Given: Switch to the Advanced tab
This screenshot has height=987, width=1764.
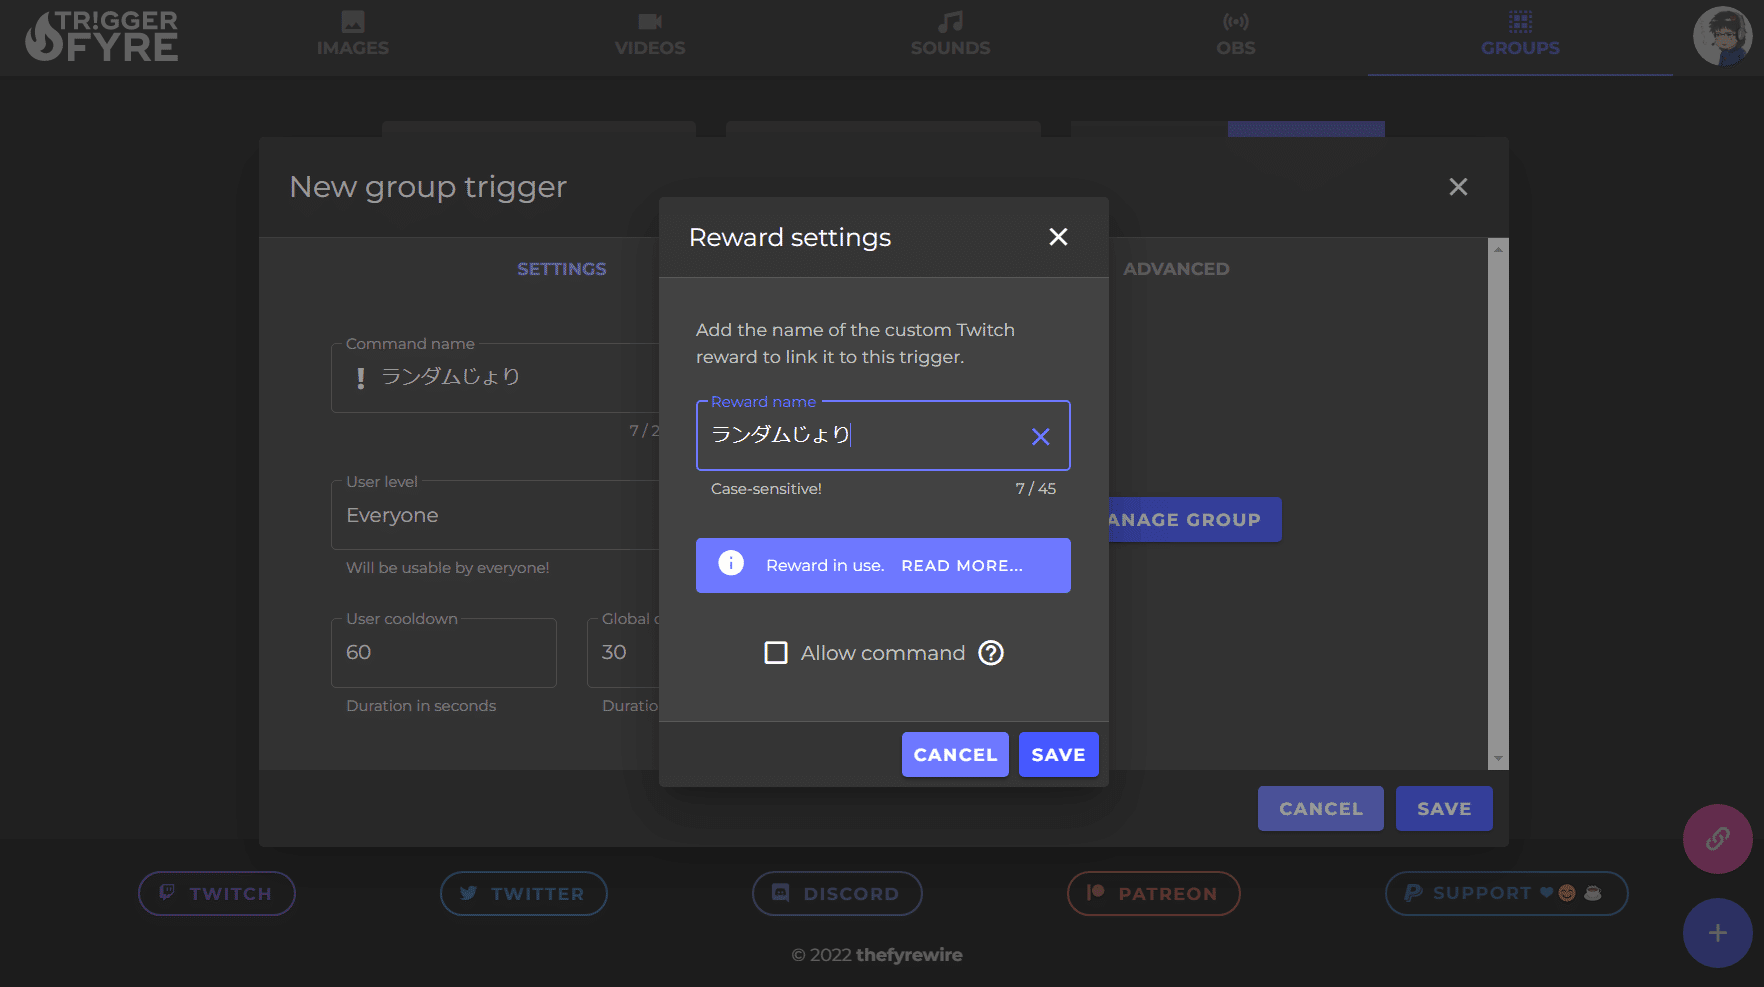Looking at the screenshot, I should [1176, 269].
